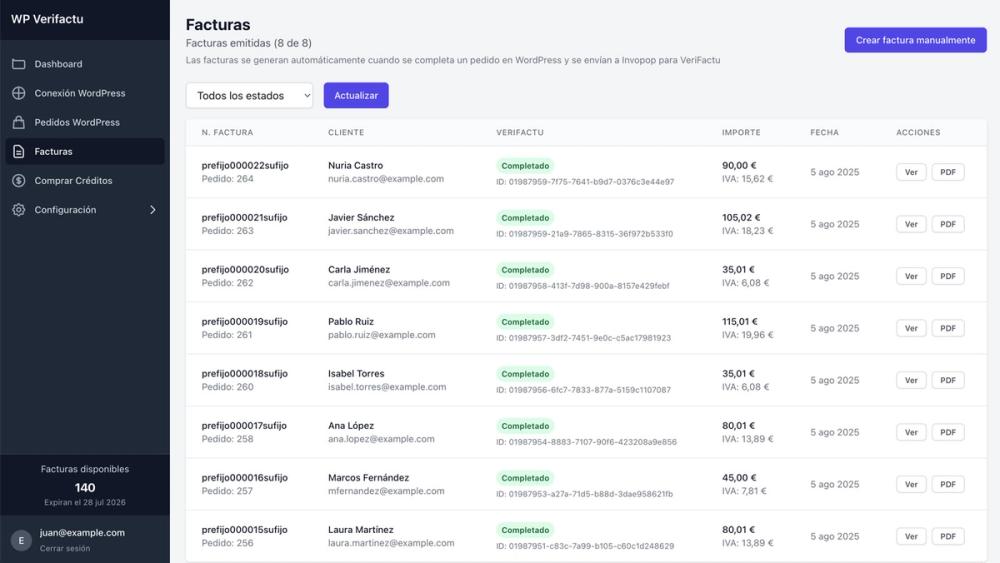Expand the Configuración submenu chevron
The image size is (1000, 563).
tap(152, 210)
